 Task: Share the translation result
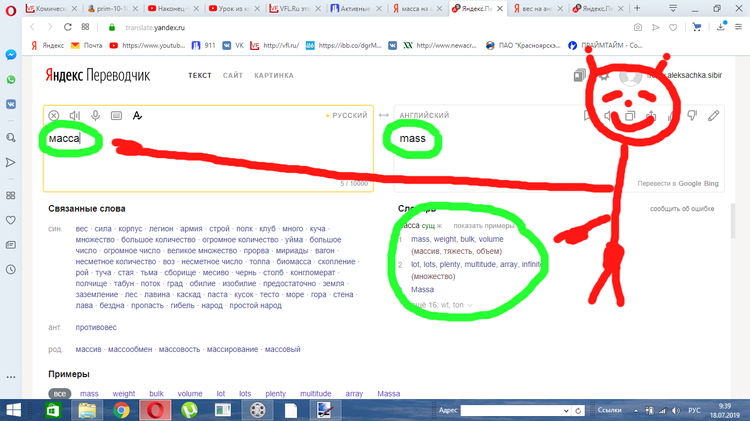point(651,115)
